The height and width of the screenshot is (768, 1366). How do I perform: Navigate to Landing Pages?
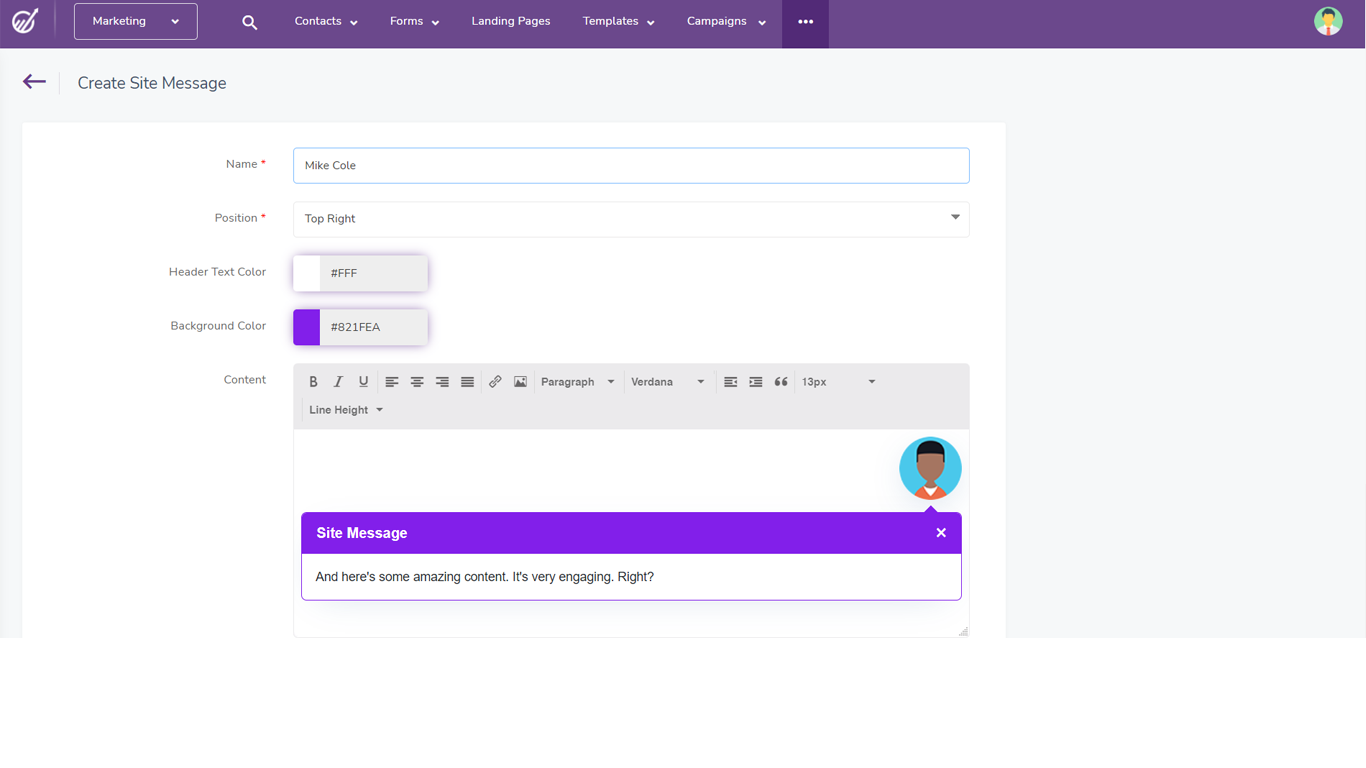[511, 21]
